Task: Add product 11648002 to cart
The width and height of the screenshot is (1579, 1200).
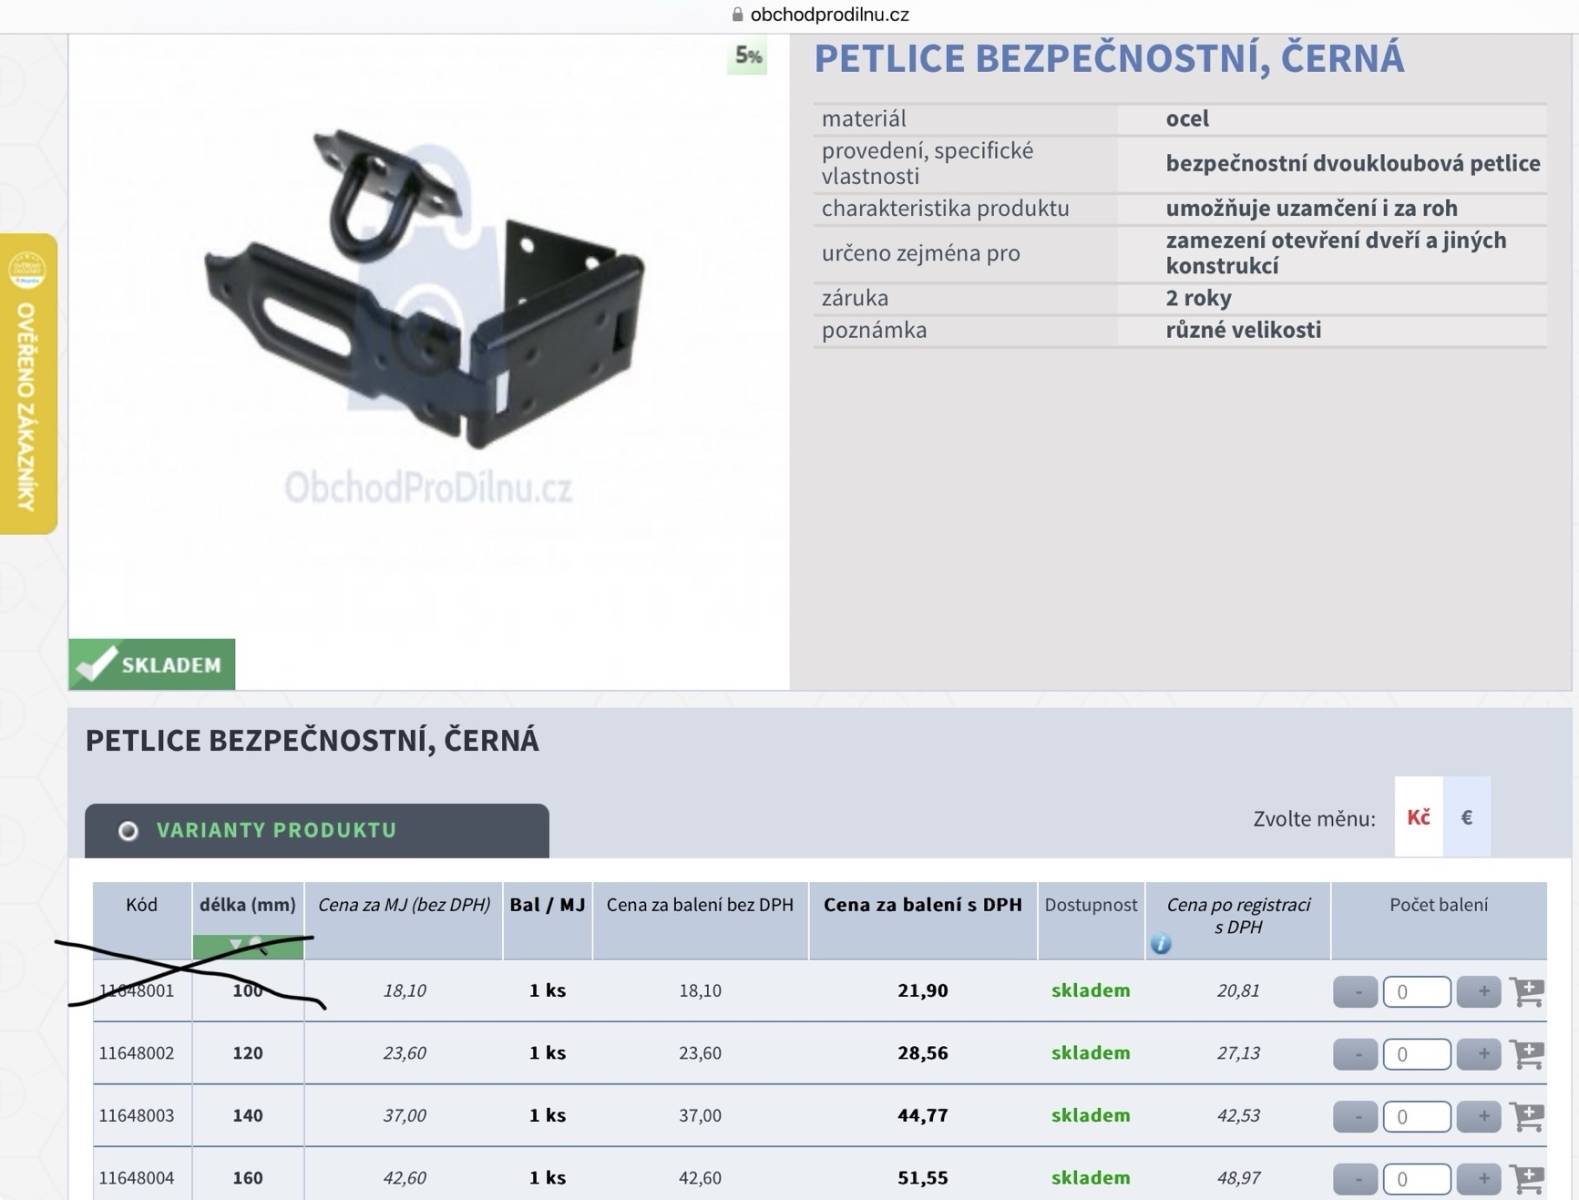Action: point(1527,1054)
